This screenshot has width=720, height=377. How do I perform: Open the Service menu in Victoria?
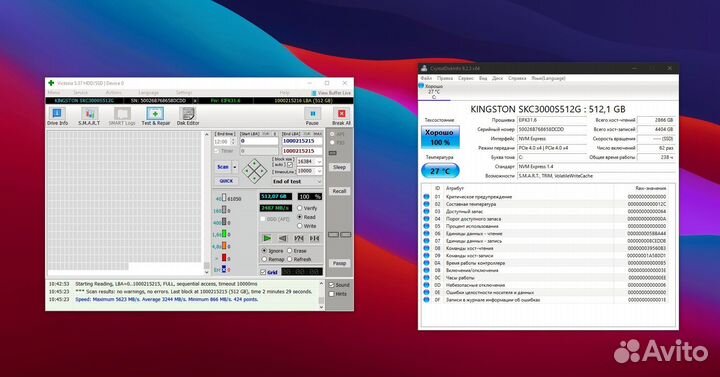tap(80, 93)
